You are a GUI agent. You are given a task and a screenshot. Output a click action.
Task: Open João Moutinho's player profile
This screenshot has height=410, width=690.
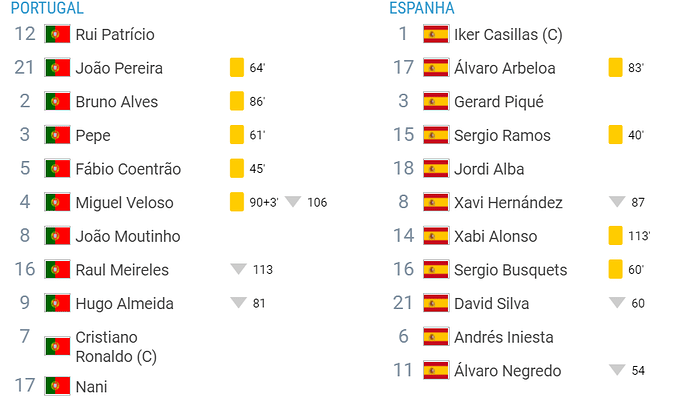point(128,236)
